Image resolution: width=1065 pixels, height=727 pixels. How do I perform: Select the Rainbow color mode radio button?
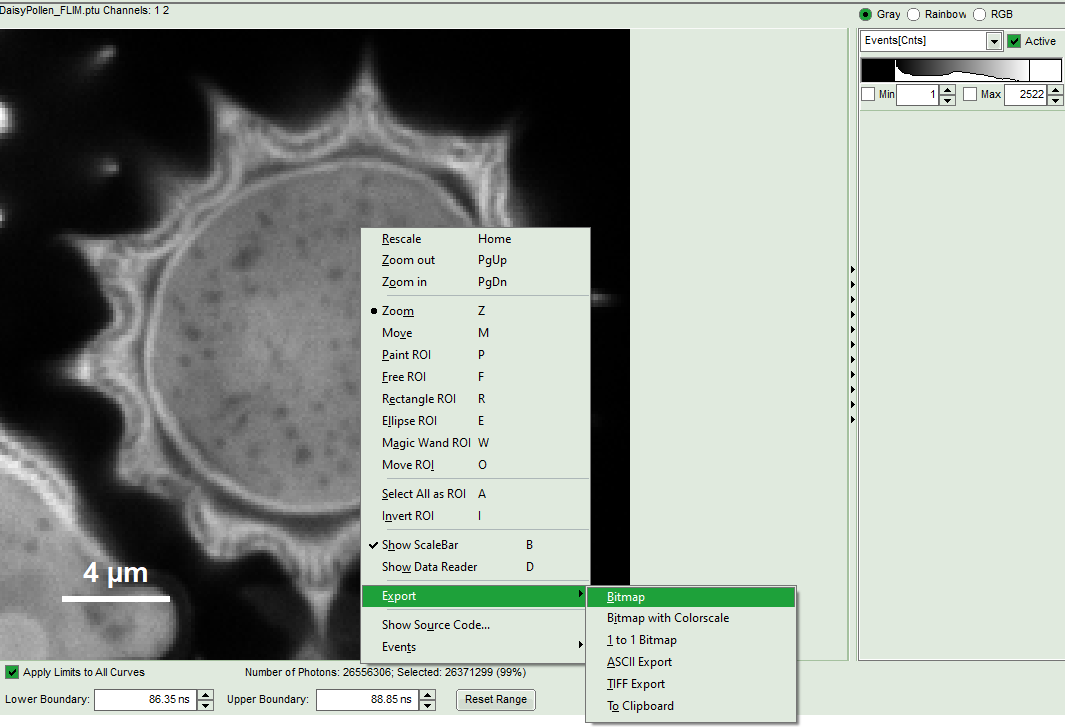pyautogui.click(x=913, y=14)
